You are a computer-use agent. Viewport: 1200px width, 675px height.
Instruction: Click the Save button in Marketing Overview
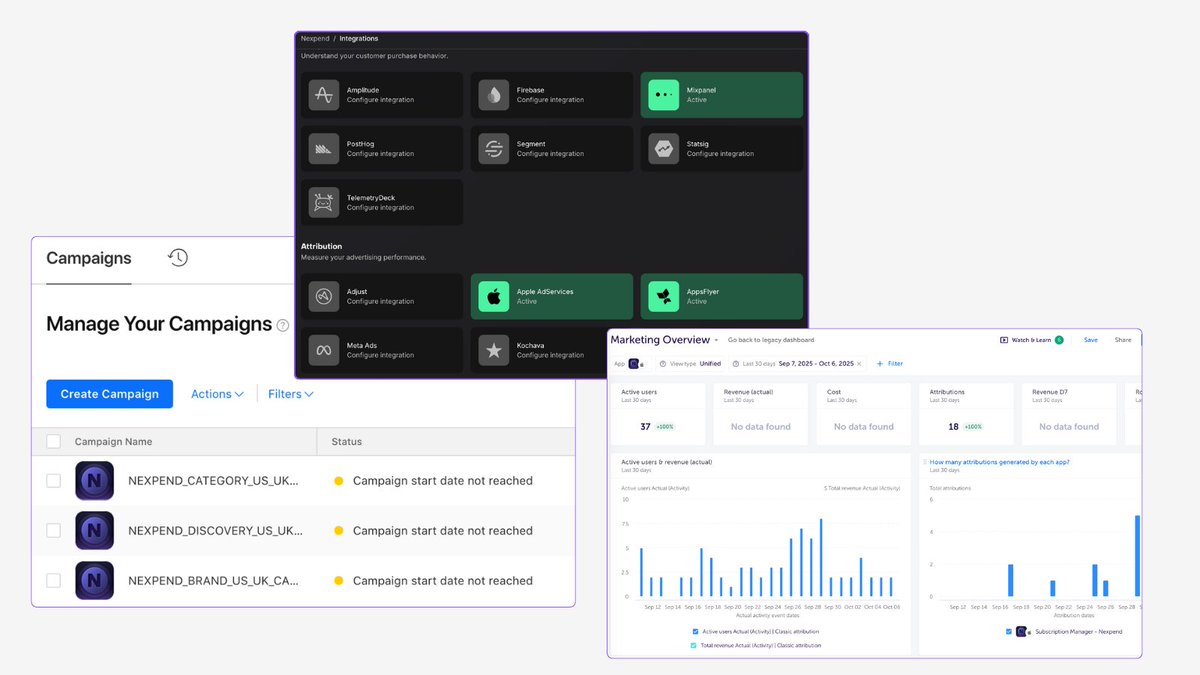1091,340
